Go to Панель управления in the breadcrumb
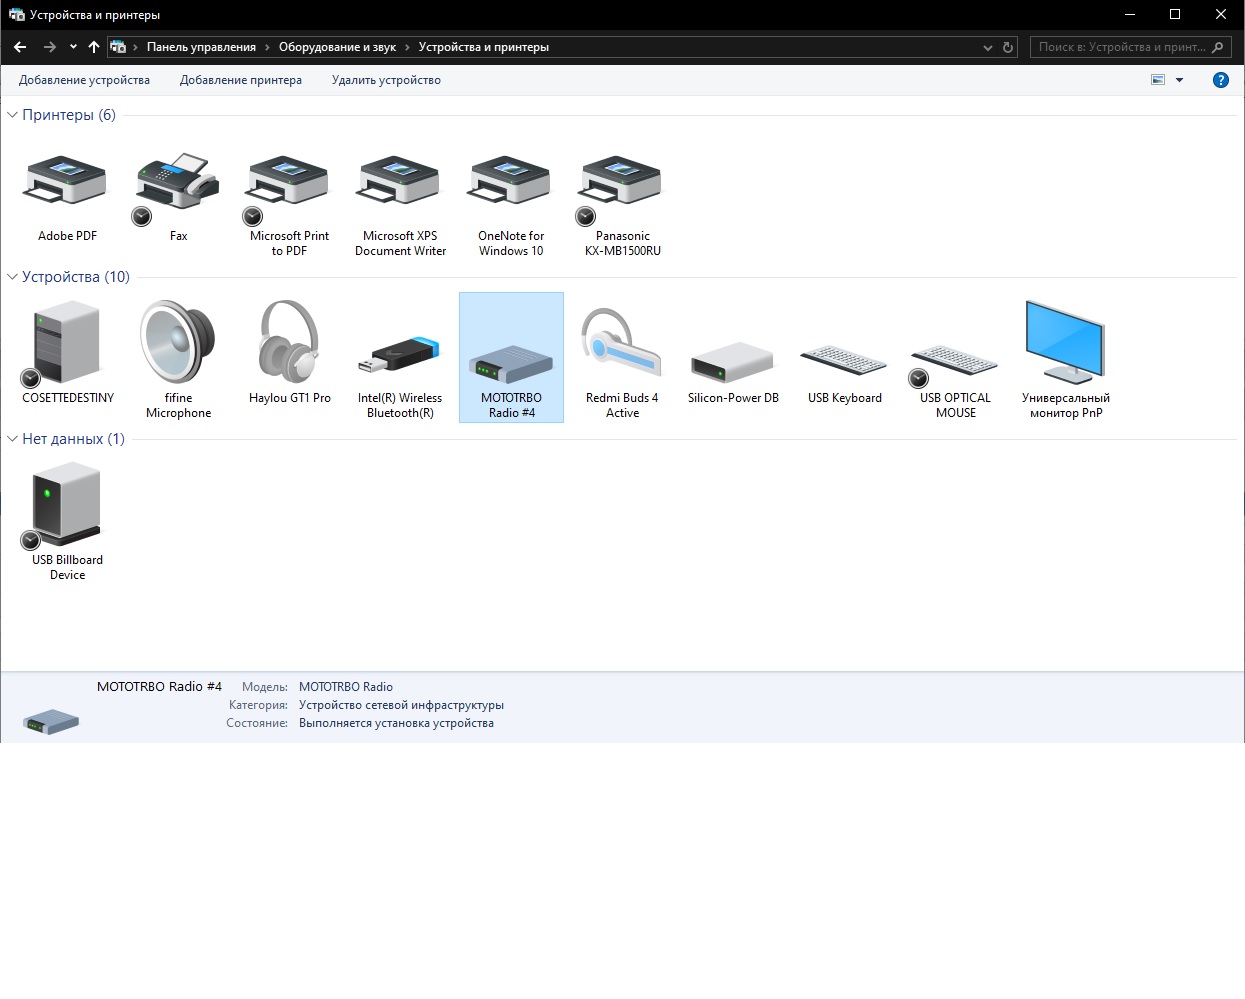The image size is (1245, 999). (x=201, y=47)
